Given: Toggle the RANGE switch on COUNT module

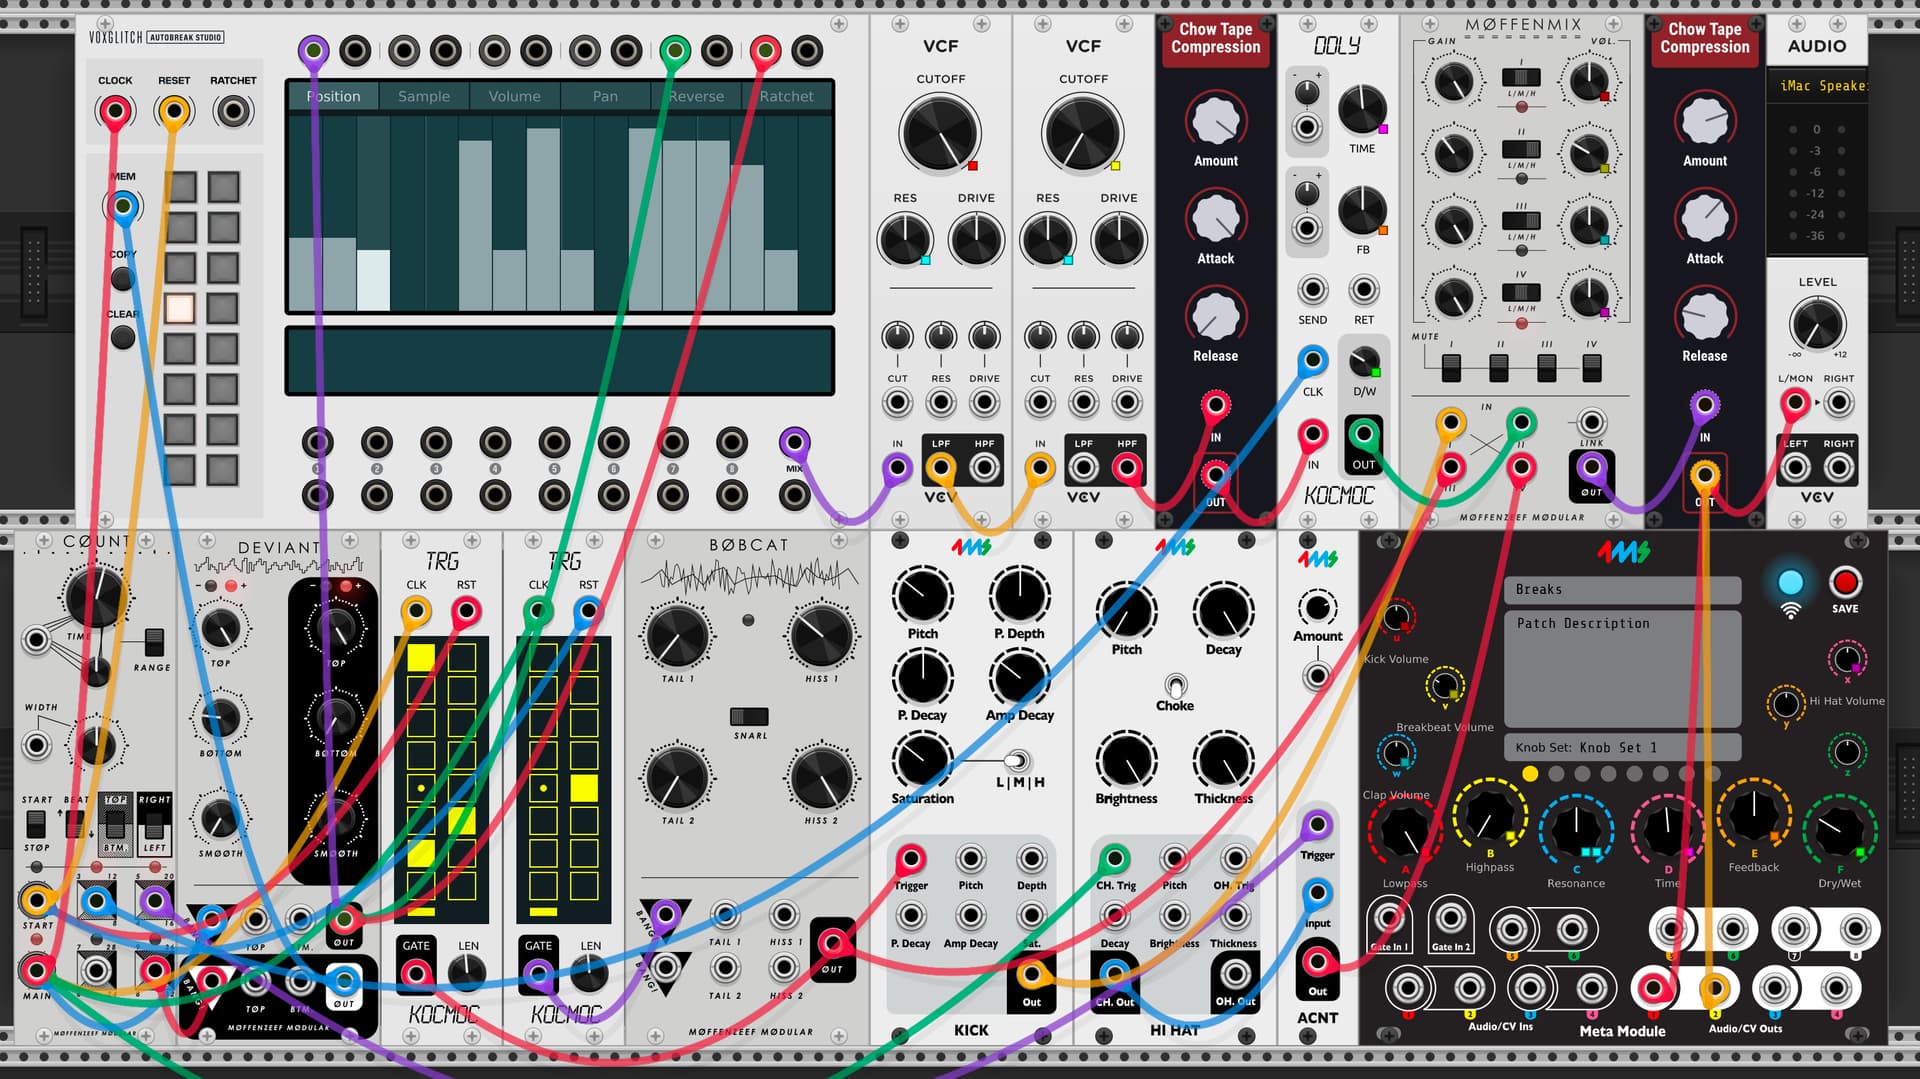Looking at the screenshot, I should click(153, 642).
